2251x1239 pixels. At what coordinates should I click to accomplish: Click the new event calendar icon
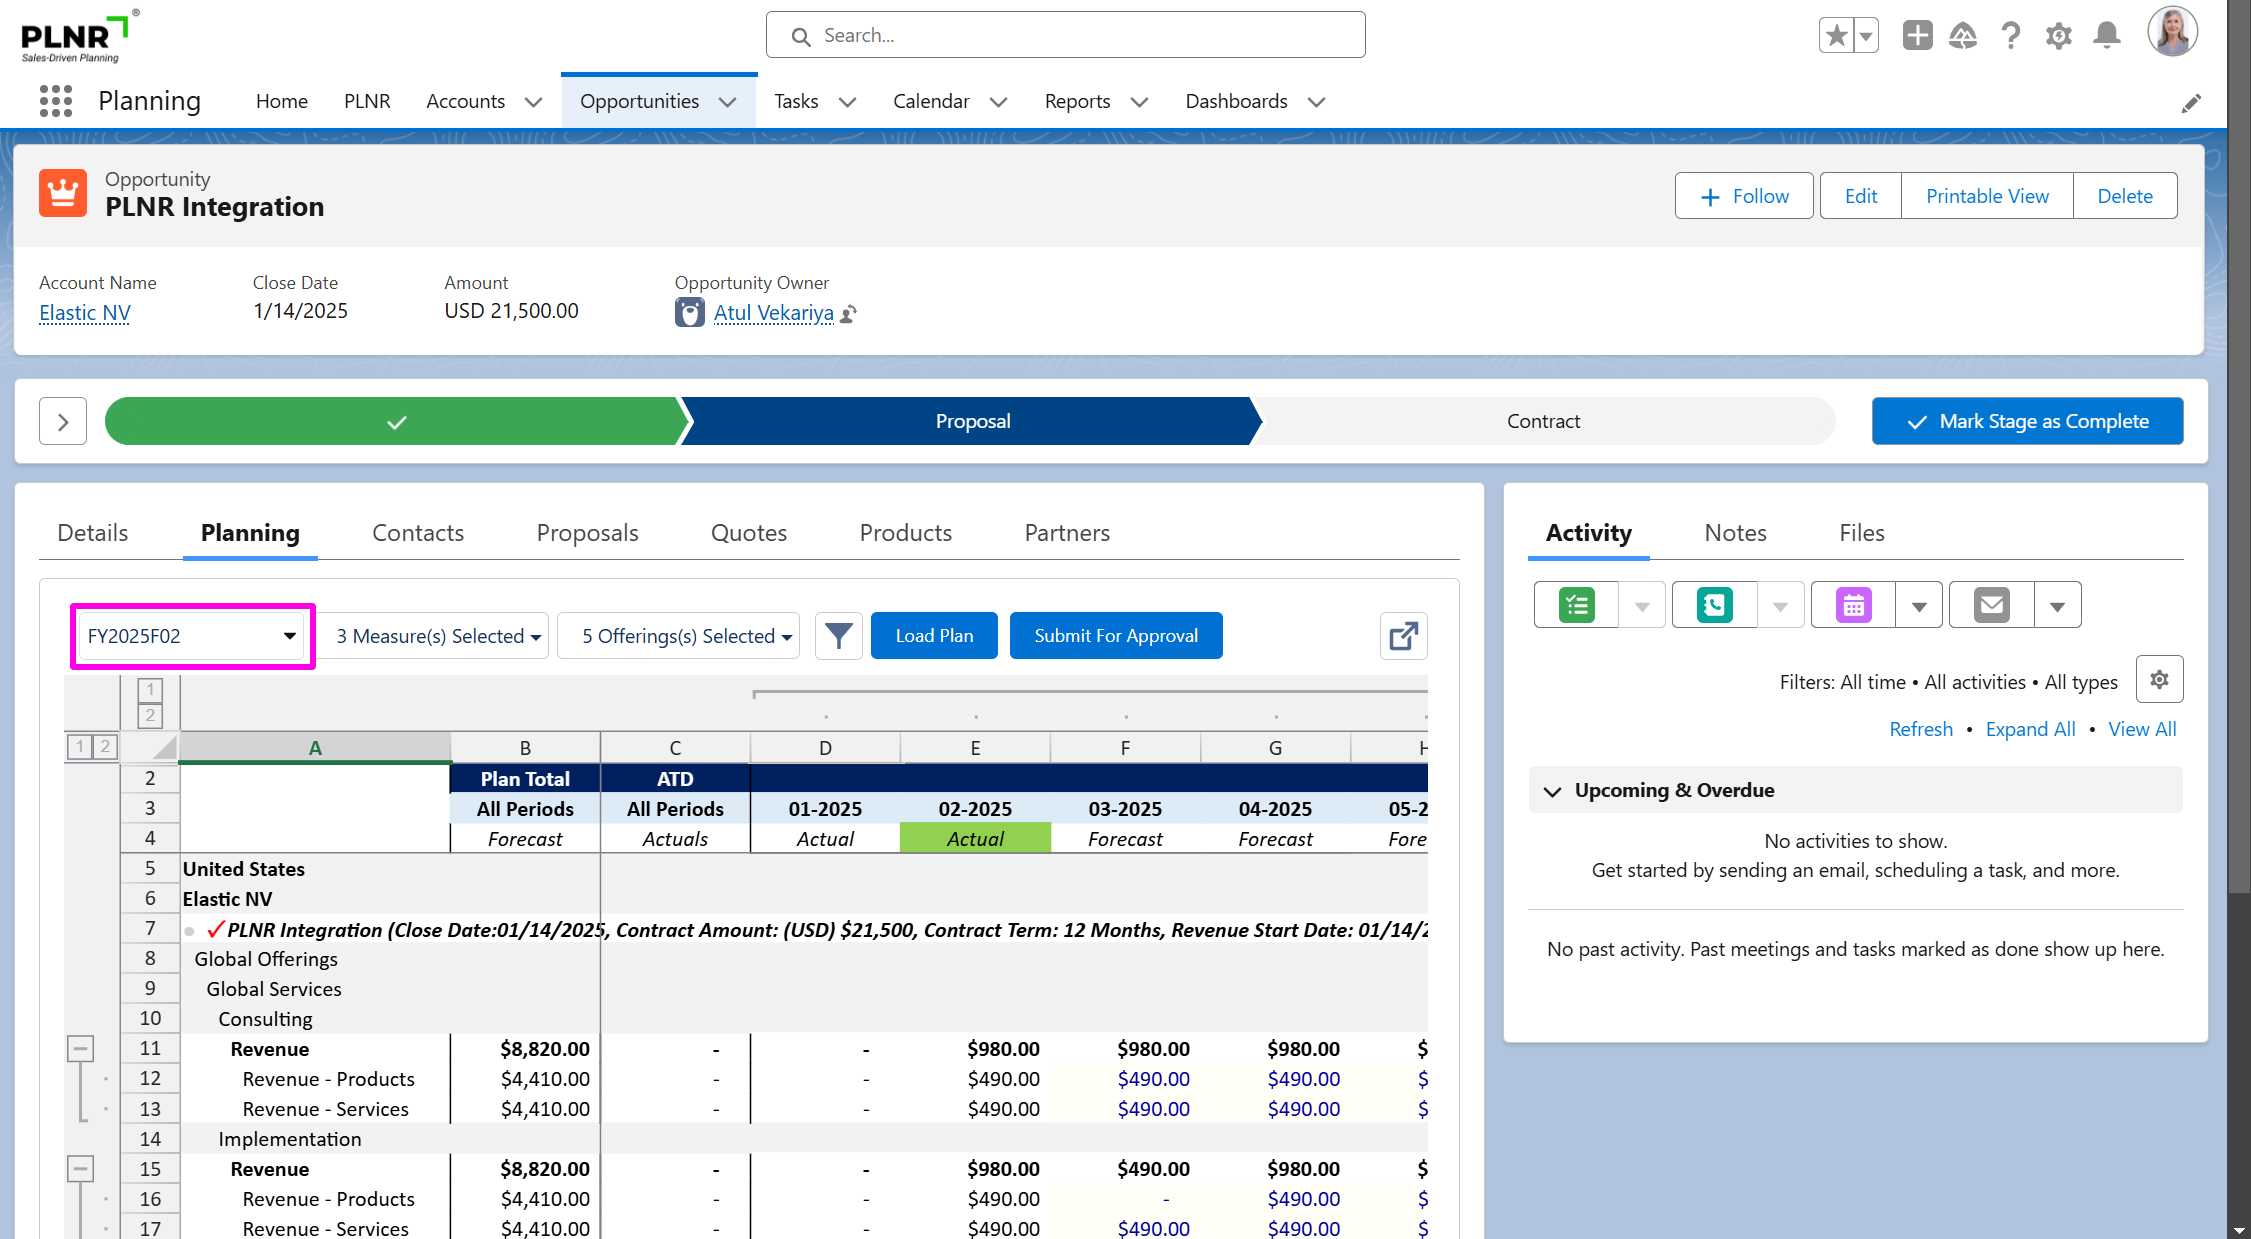tap(1853, 605)
